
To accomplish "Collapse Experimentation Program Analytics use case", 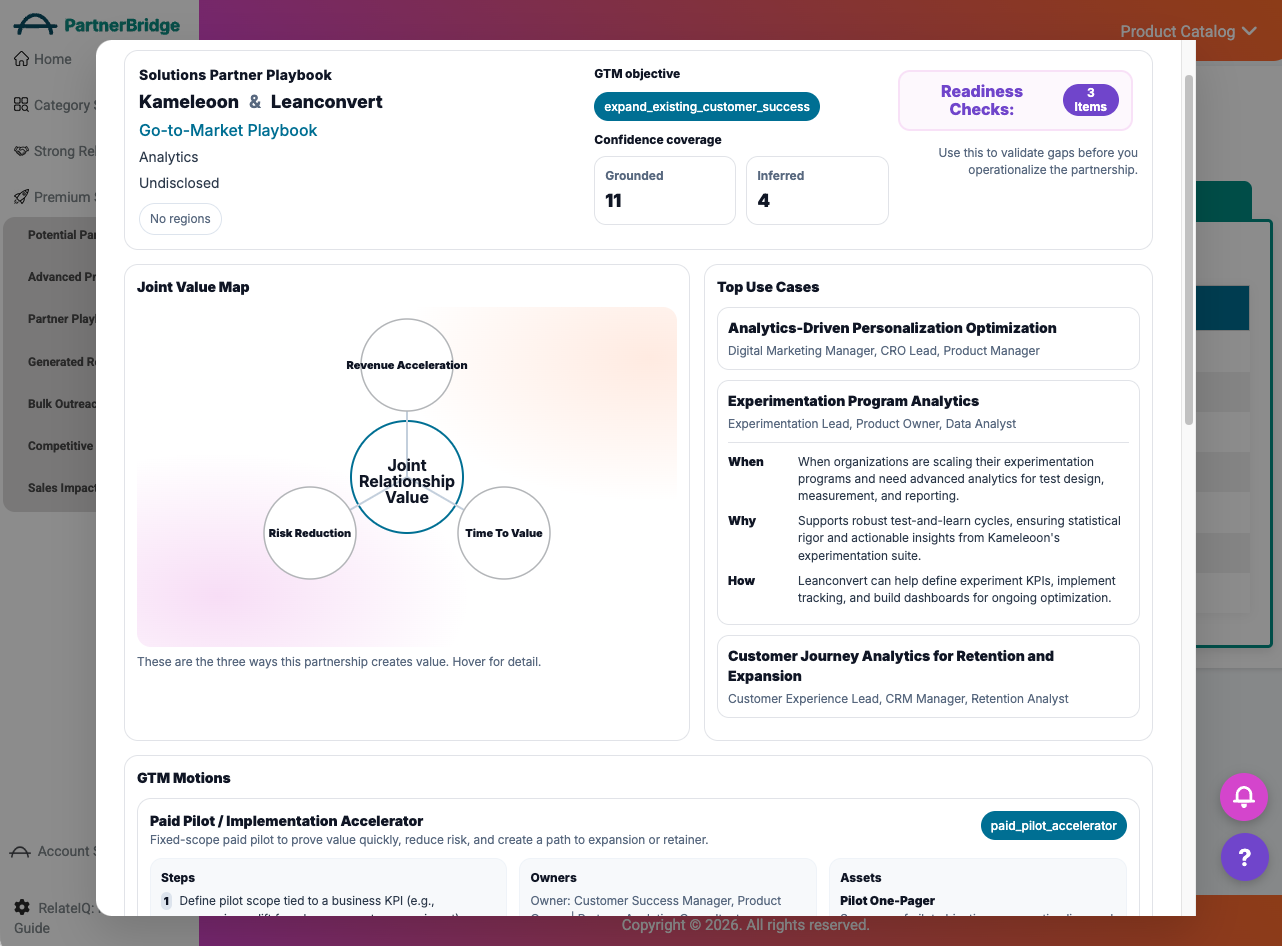I will 928,411.
